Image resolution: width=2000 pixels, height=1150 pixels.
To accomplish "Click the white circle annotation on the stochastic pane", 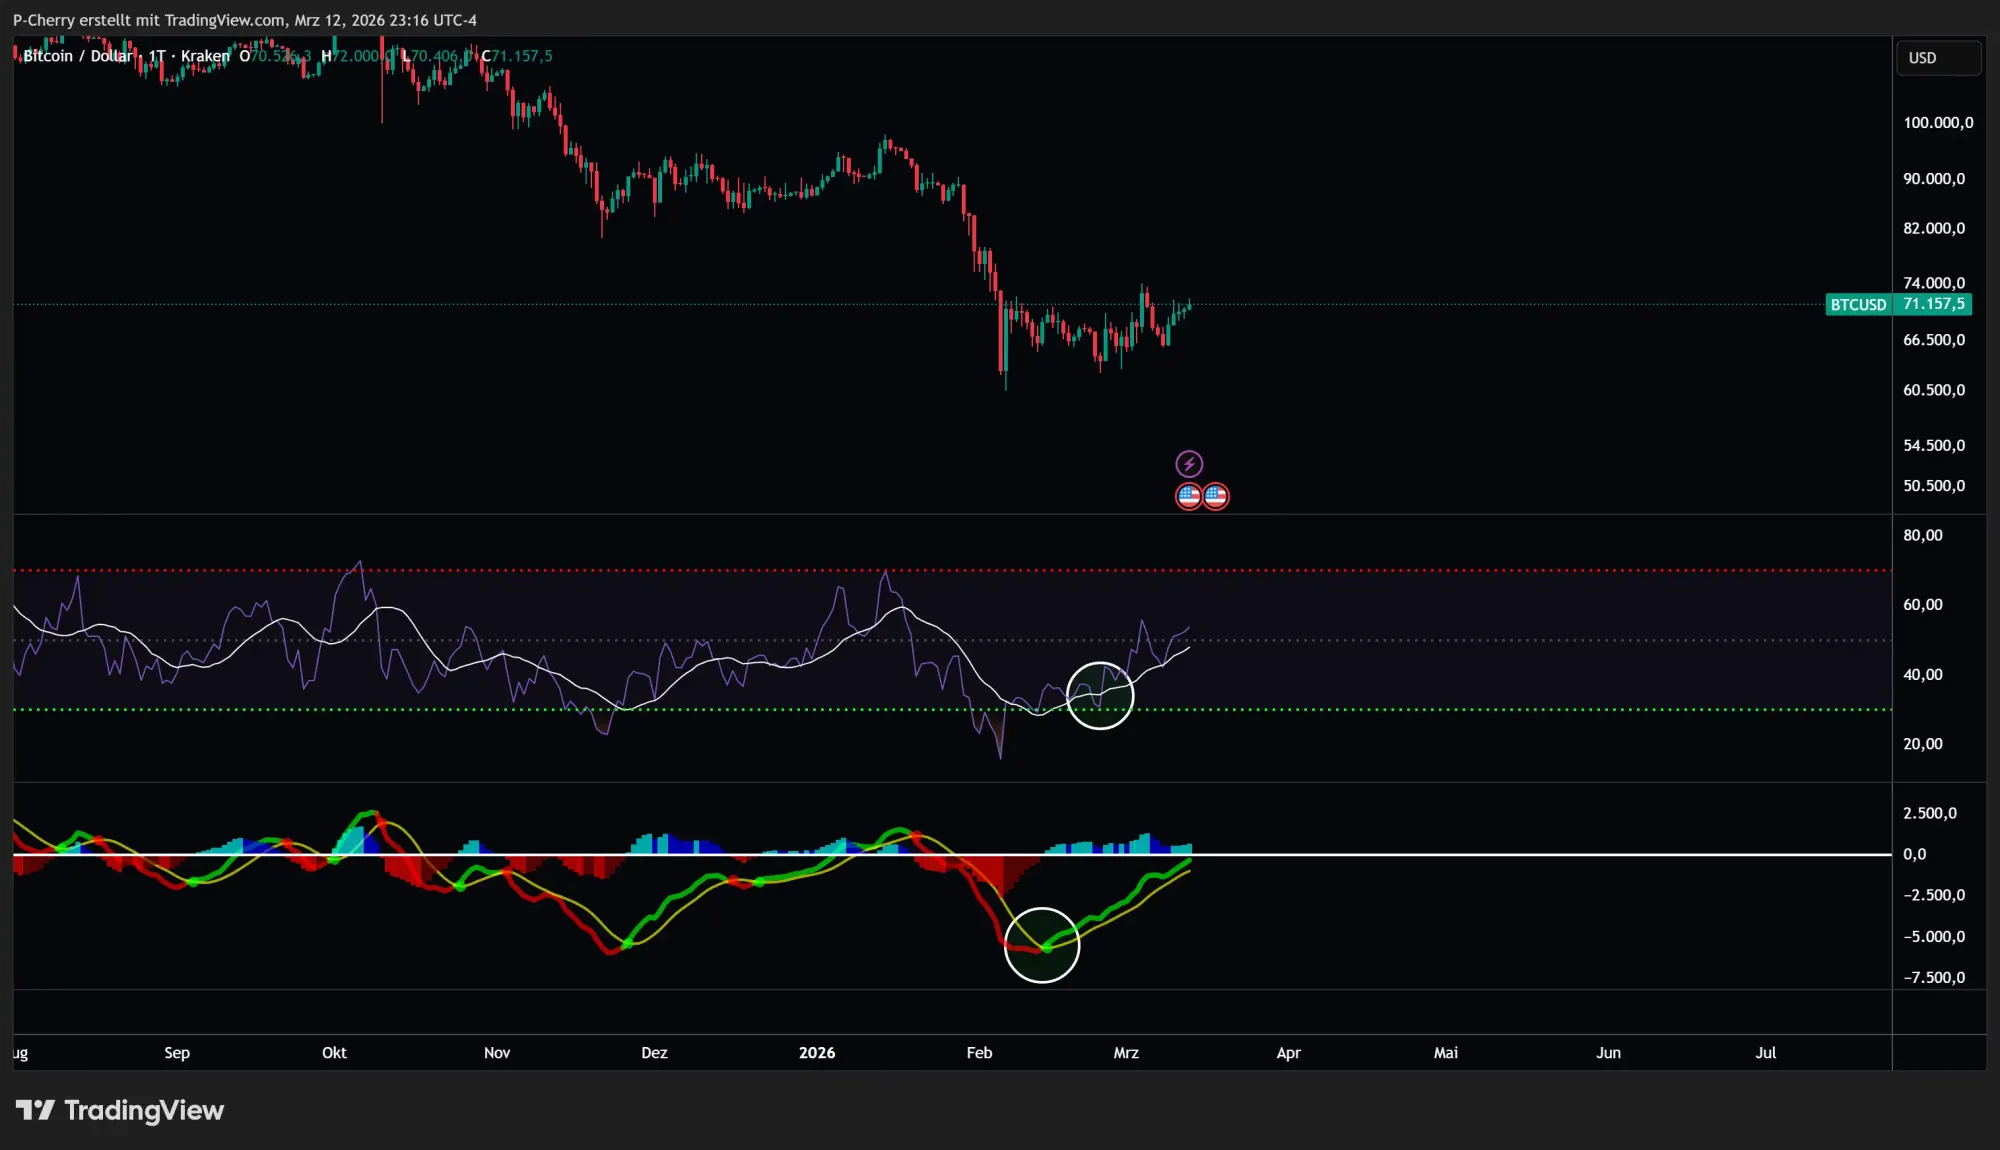I will [1100, 696].
